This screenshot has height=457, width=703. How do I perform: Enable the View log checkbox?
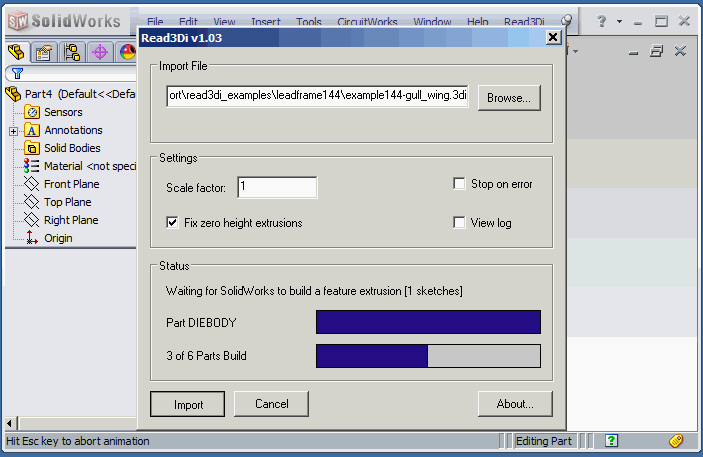click(x=459, y=222)
